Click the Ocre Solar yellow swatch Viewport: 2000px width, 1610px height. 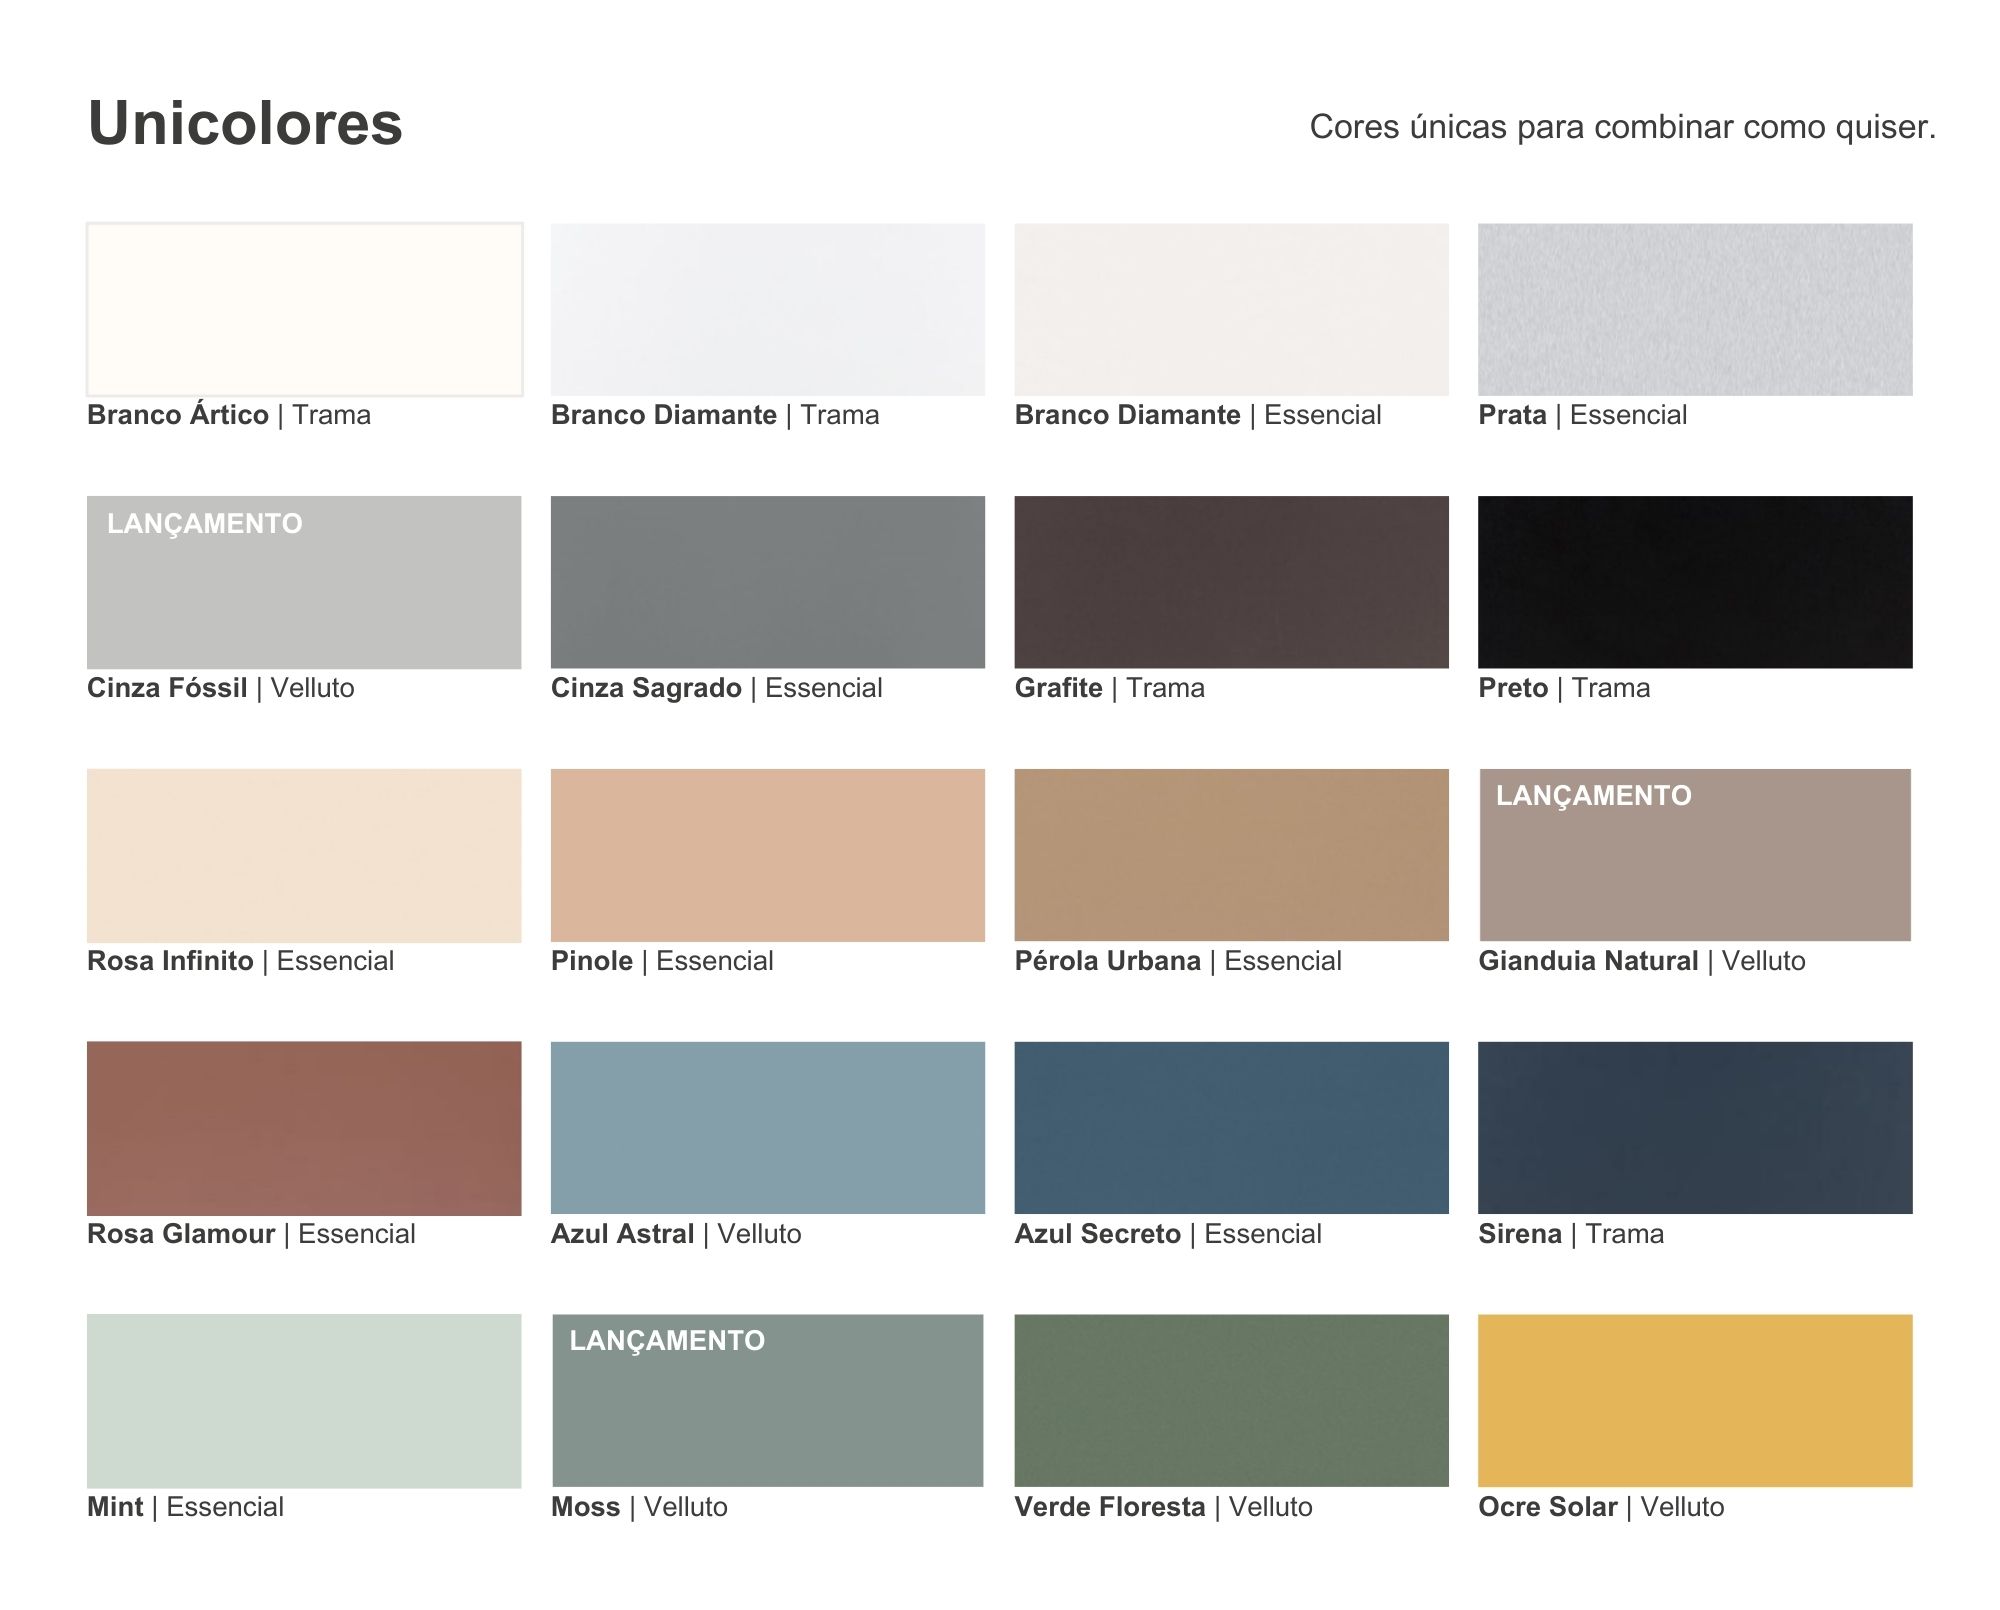tap(1695, 1401)
